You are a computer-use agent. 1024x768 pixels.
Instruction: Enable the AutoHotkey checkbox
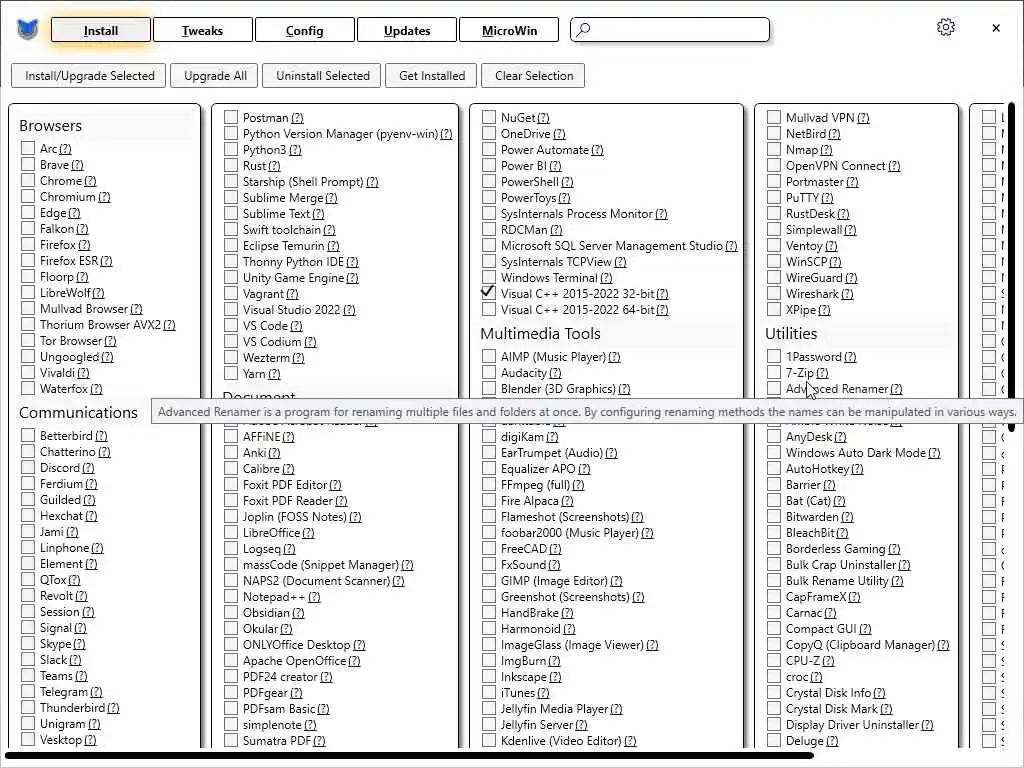774,468
